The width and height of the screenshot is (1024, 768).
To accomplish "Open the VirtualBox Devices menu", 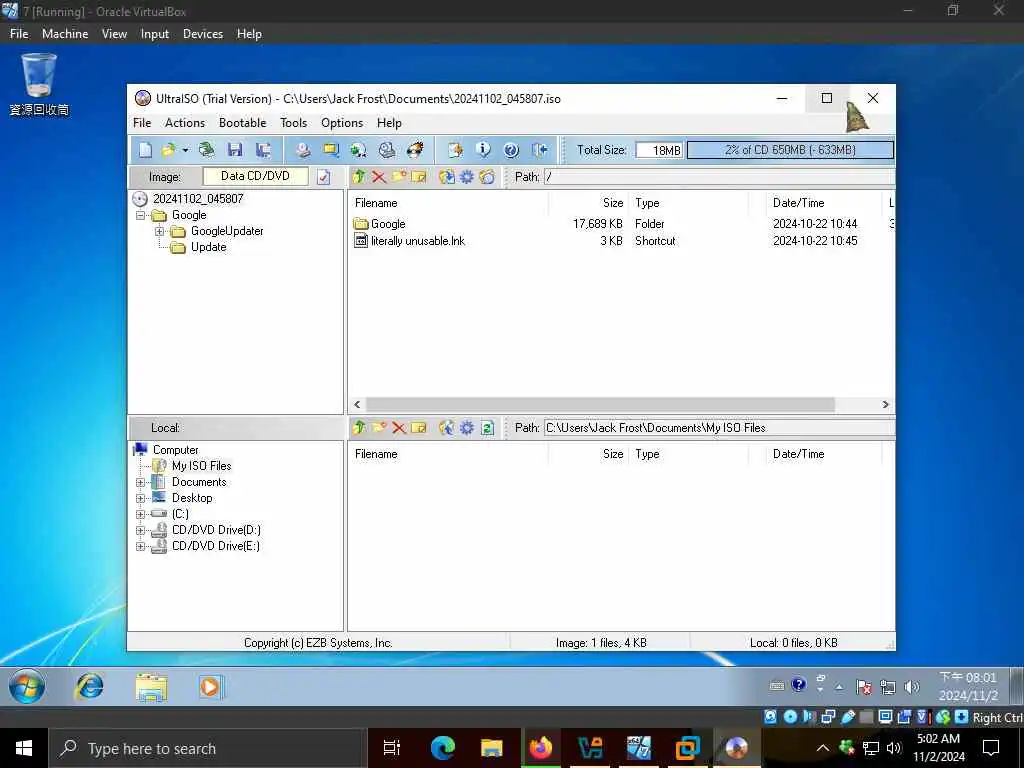I will click(202, 34).
